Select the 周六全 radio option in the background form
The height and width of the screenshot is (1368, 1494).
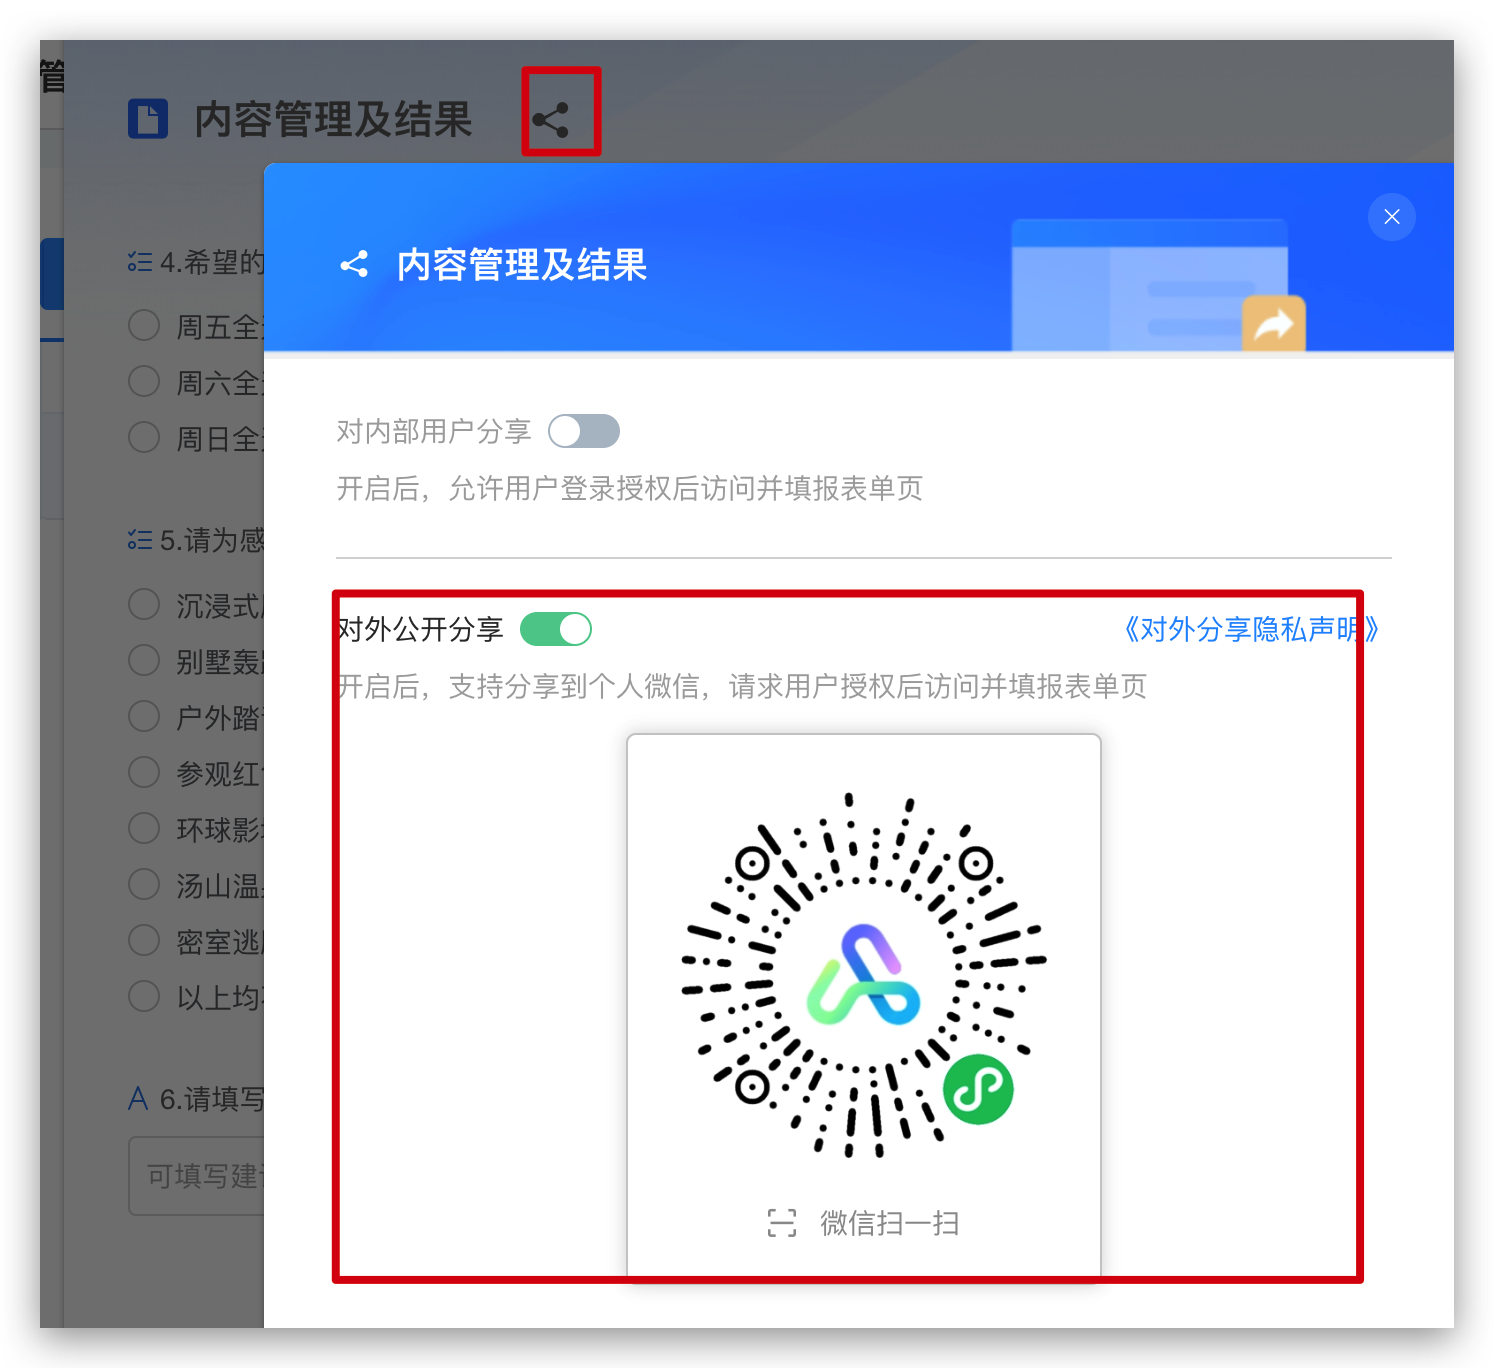coord(144,381)
